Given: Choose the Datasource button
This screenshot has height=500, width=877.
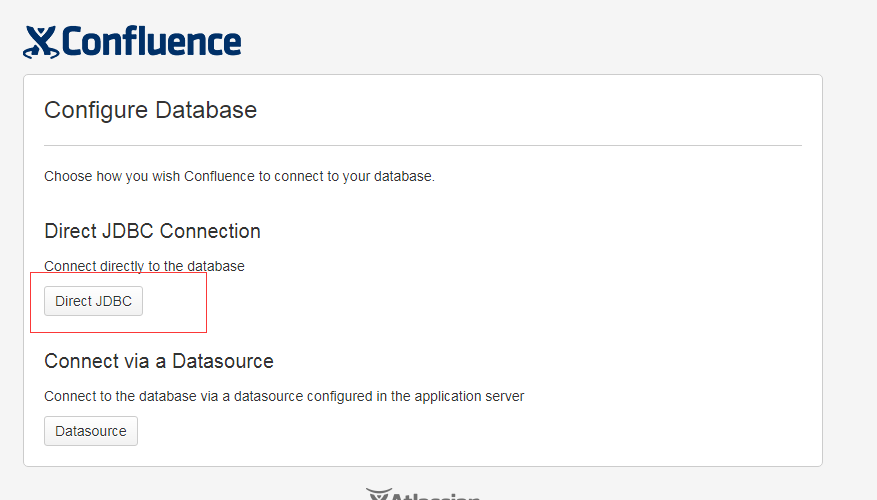Looking at the screenshot, I should 91,431.
